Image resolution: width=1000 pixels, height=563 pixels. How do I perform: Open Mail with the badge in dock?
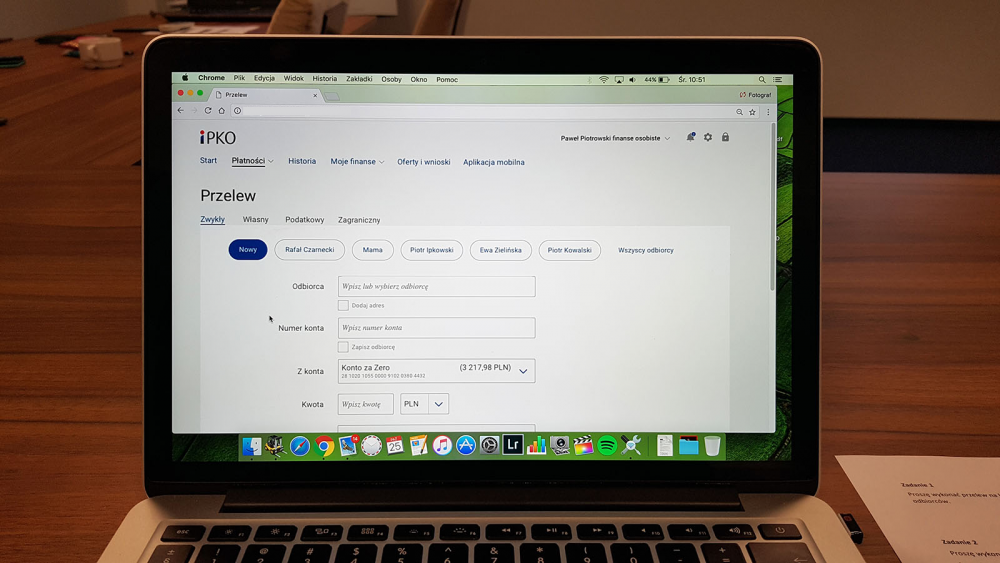[348, 446]
